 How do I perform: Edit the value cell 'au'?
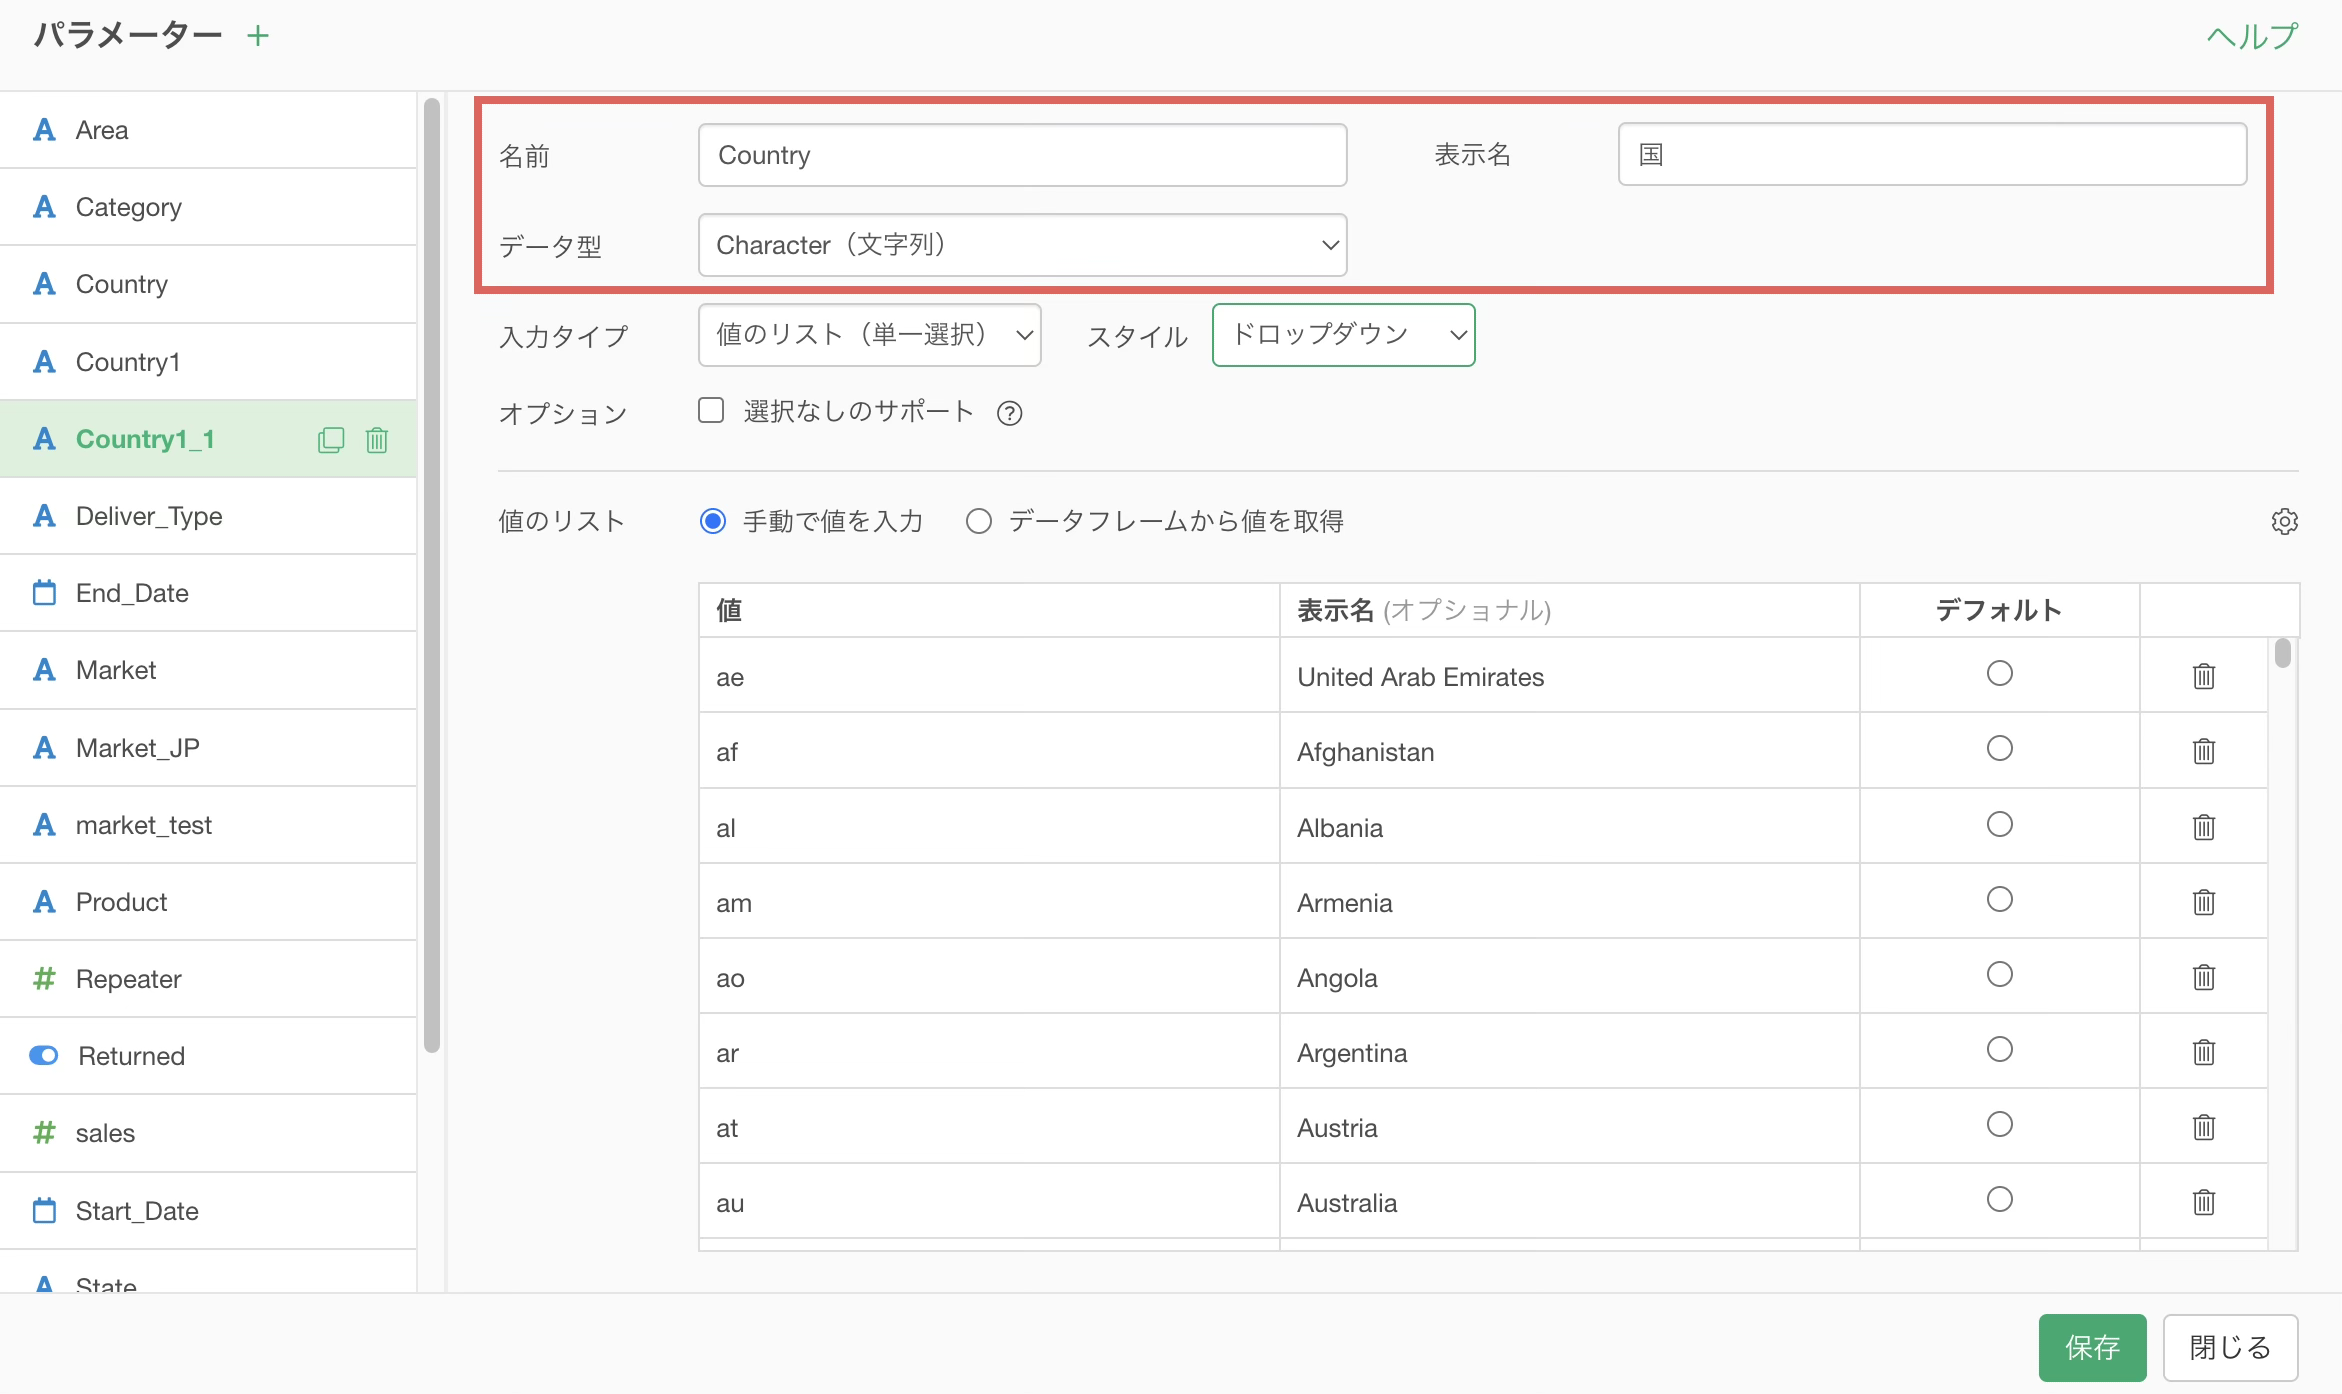coord(989,1202)
